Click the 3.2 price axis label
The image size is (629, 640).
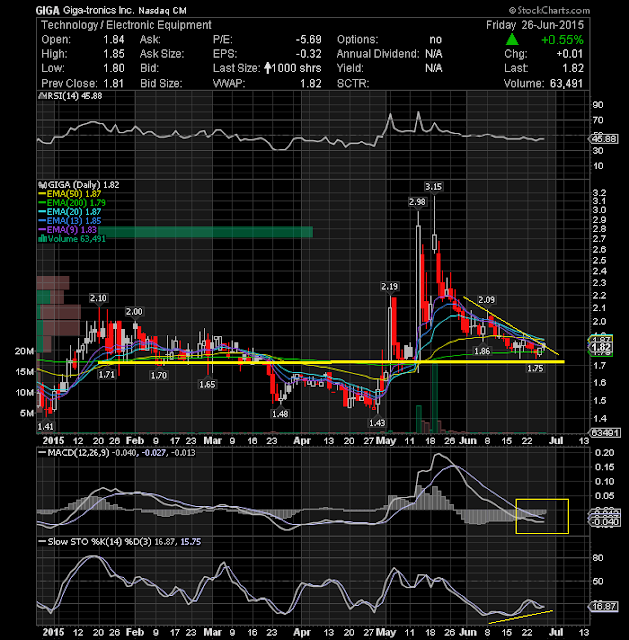pos(599,193)
